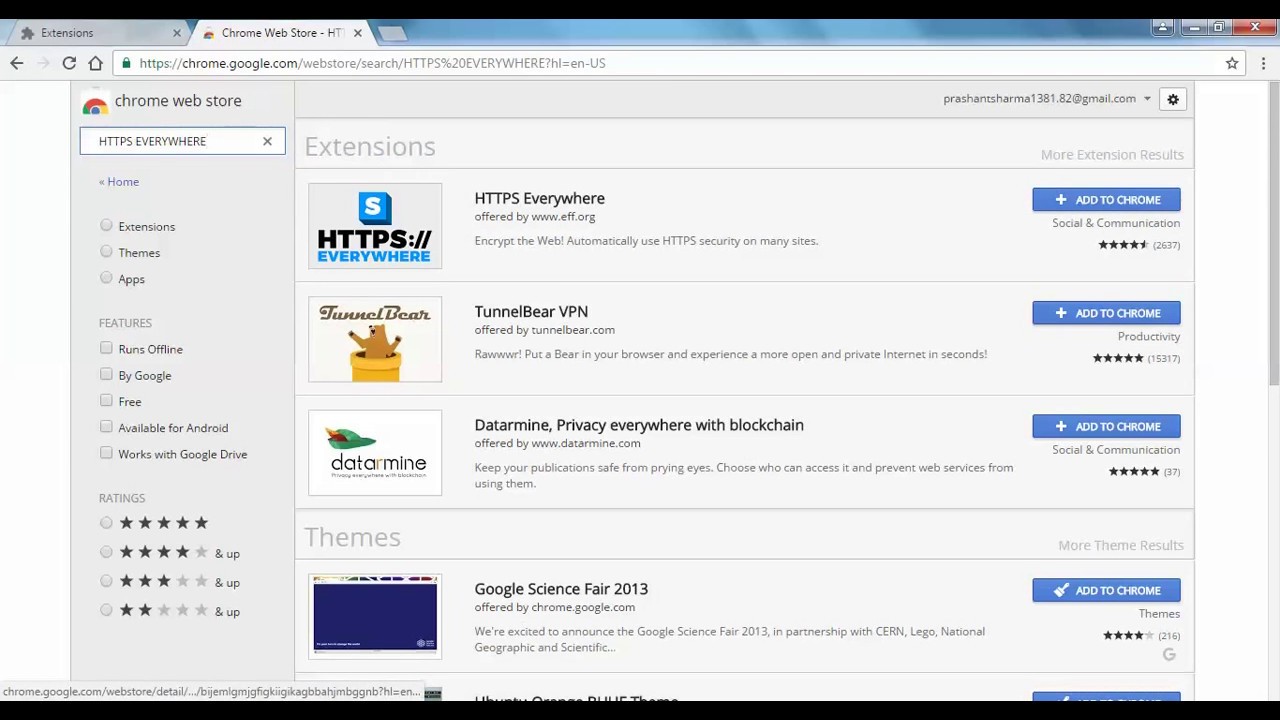1280x720 pixels.
Task: Click the Chrome profile icon in title bar
Action: pos(1162,28)
